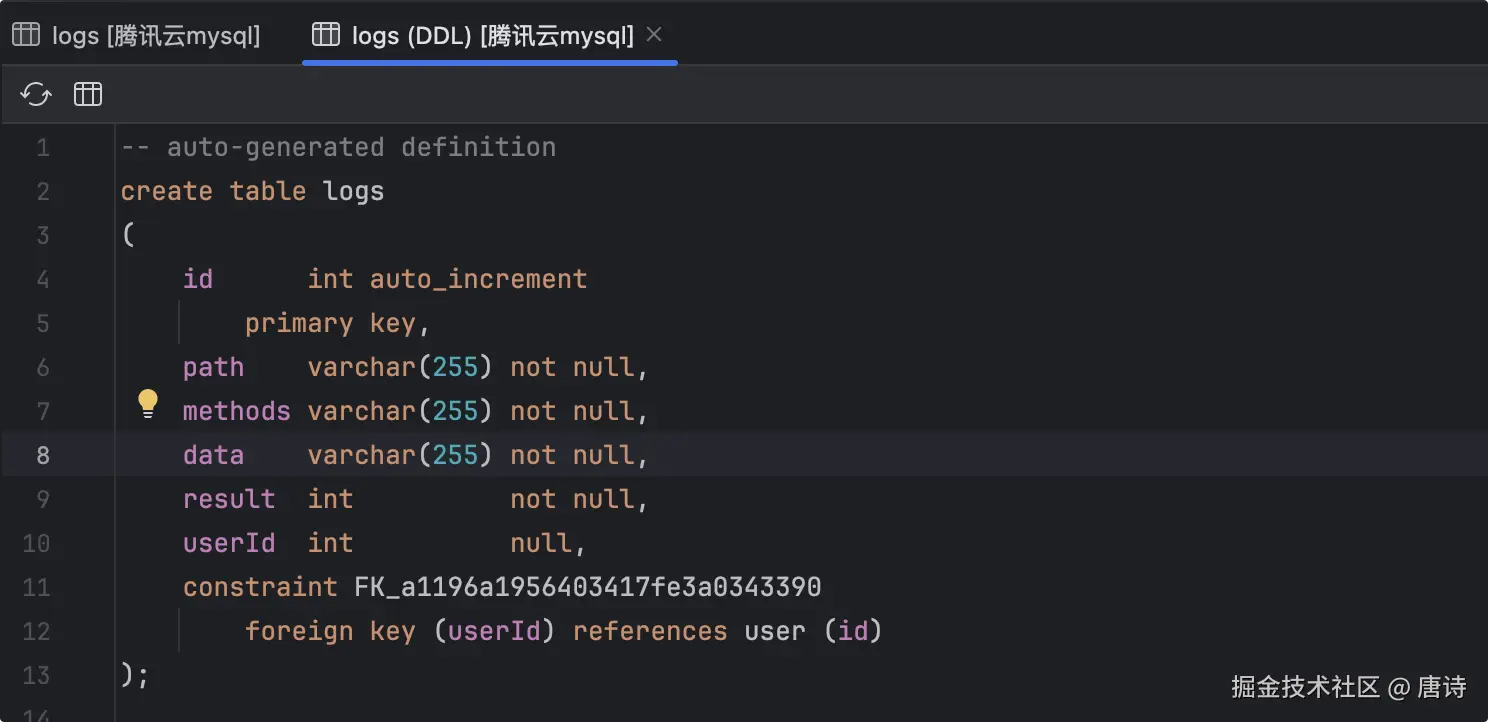Click the "result" column name
The image size is (1488, 722).
(x=229, y=499)
